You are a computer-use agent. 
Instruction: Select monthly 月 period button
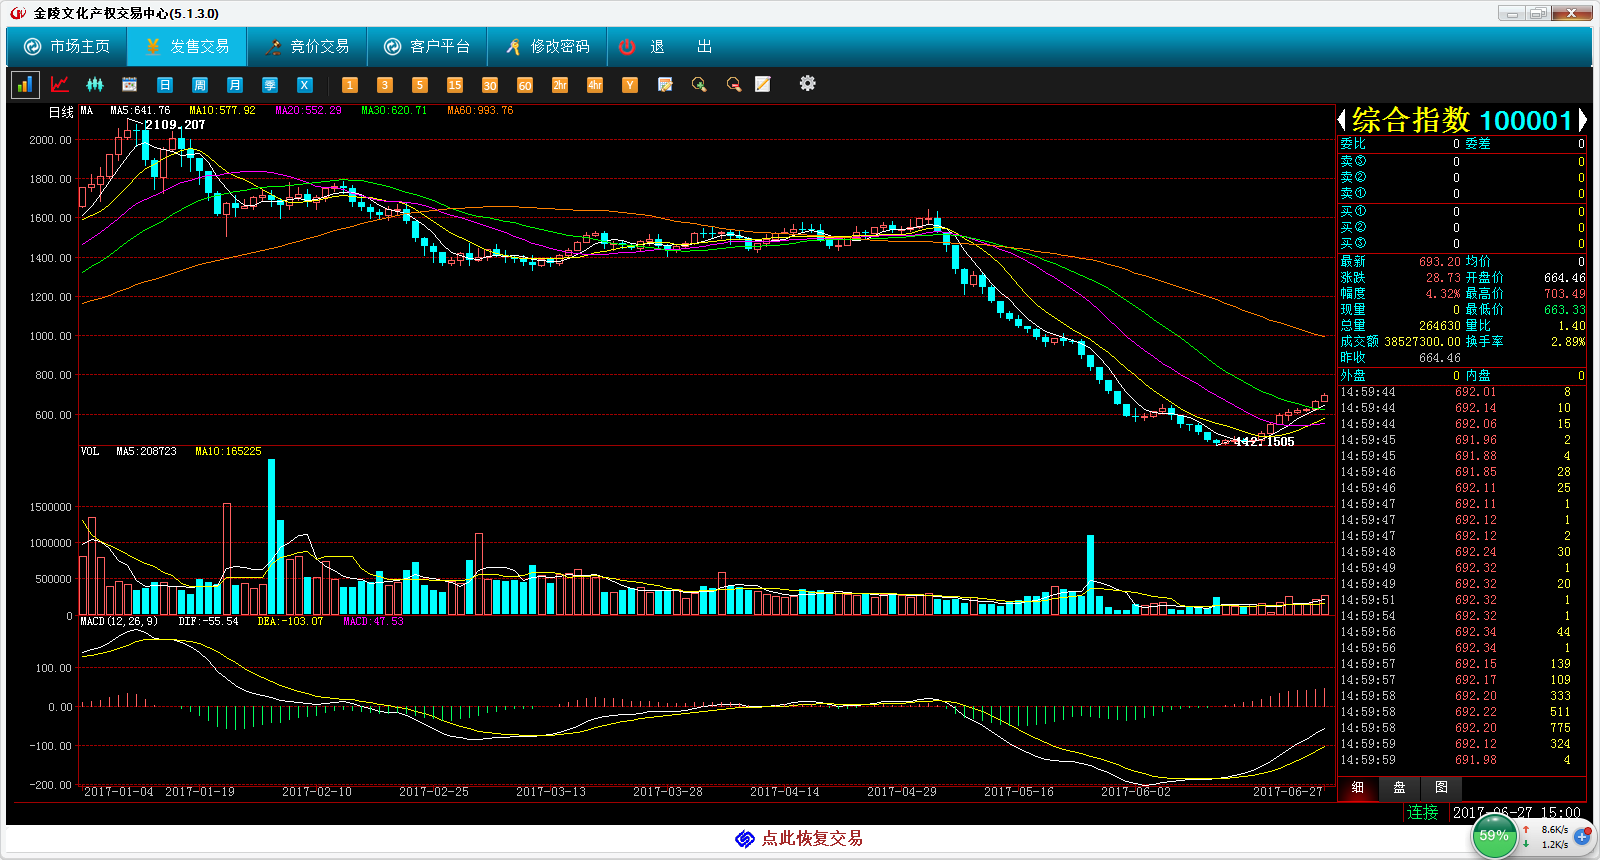[x=235, y=85]
